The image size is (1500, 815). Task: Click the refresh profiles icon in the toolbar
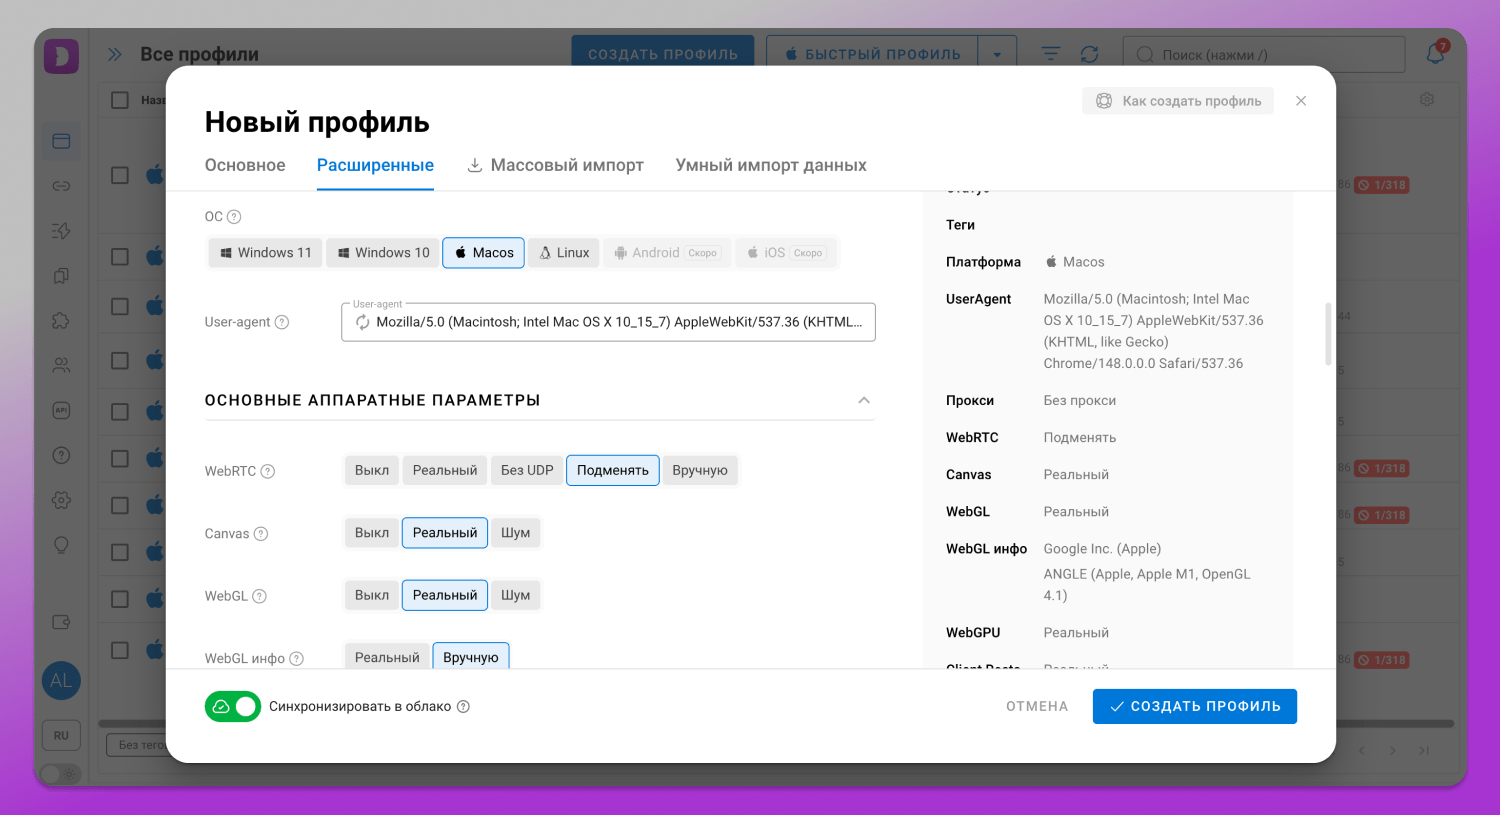(1090, 54)
